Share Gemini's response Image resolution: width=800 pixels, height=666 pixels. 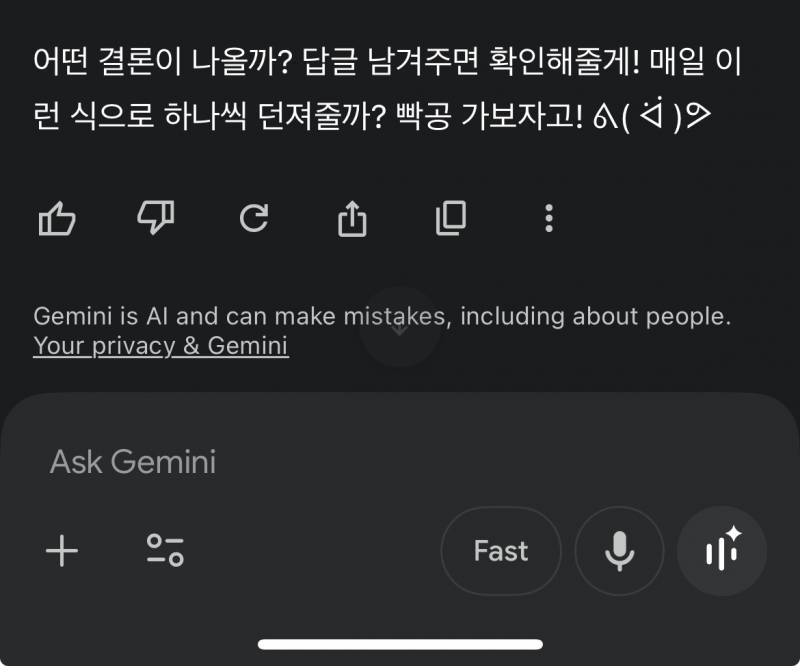(x=351, y=217)
